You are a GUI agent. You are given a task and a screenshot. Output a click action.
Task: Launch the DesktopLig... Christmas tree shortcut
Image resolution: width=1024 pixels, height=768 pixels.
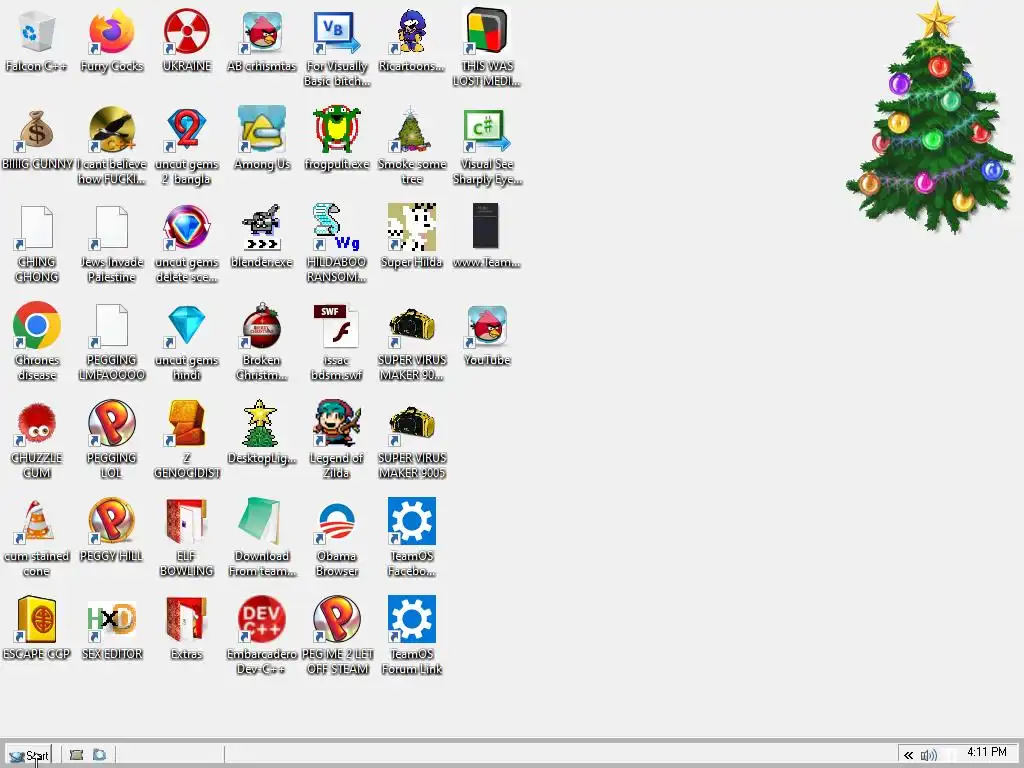click(262, 424)
